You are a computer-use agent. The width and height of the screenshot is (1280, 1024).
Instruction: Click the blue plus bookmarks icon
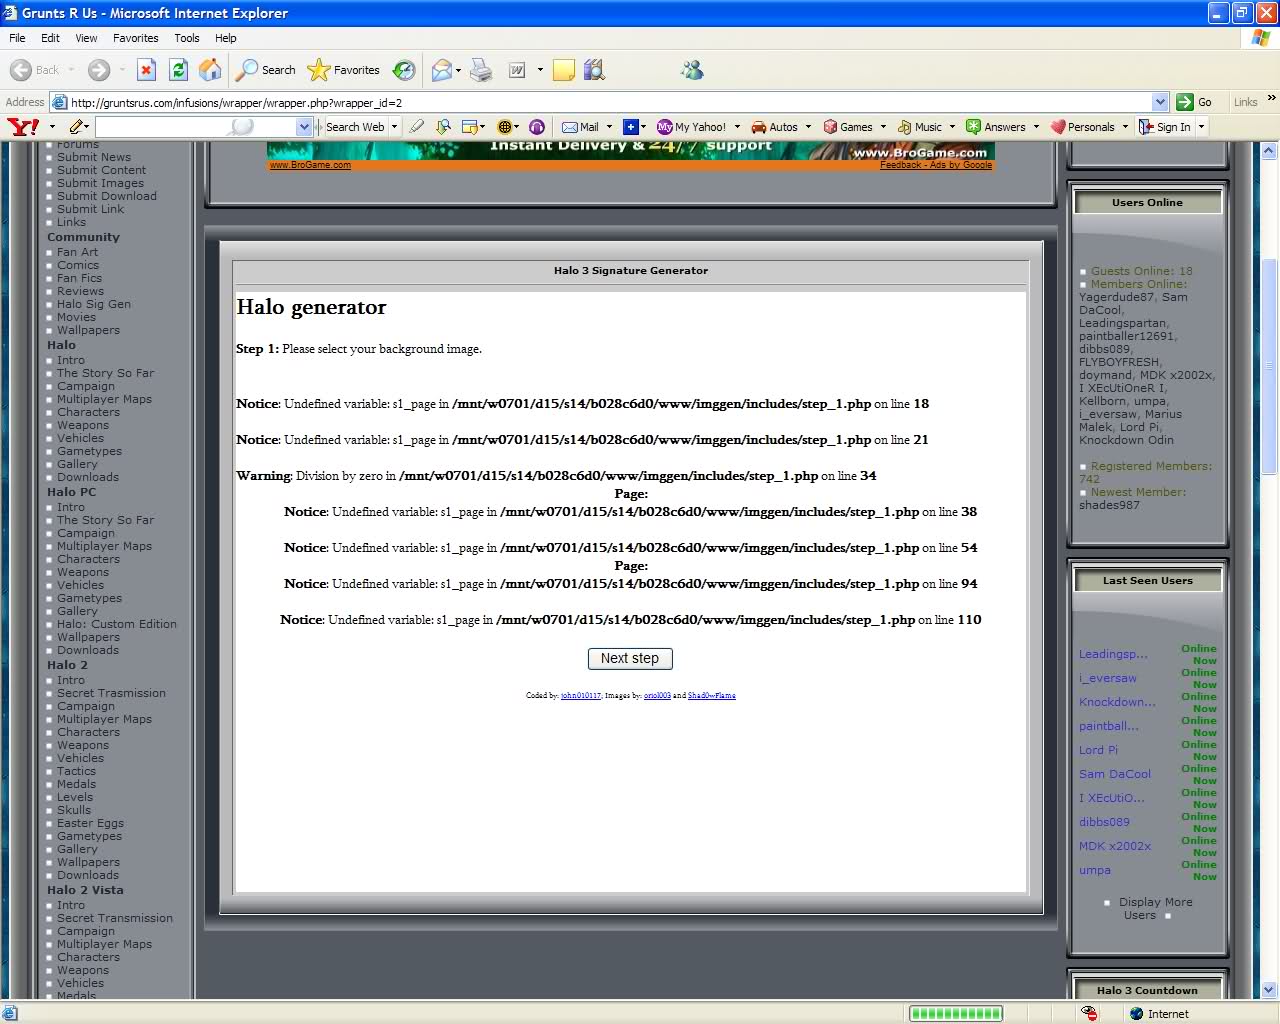tap(630, 127)
